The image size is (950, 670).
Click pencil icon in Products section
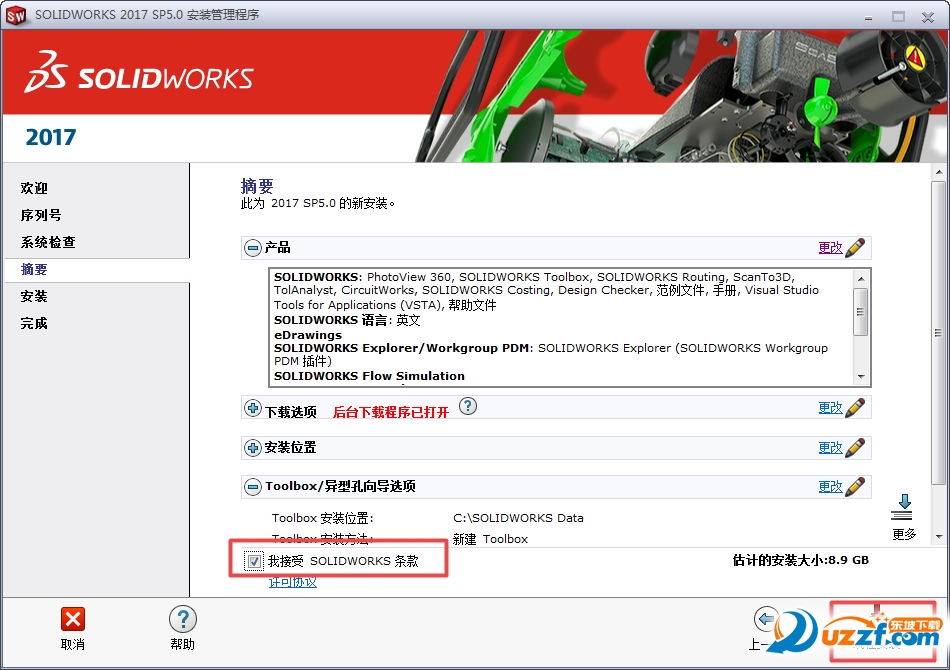click(x=855, y=247)
